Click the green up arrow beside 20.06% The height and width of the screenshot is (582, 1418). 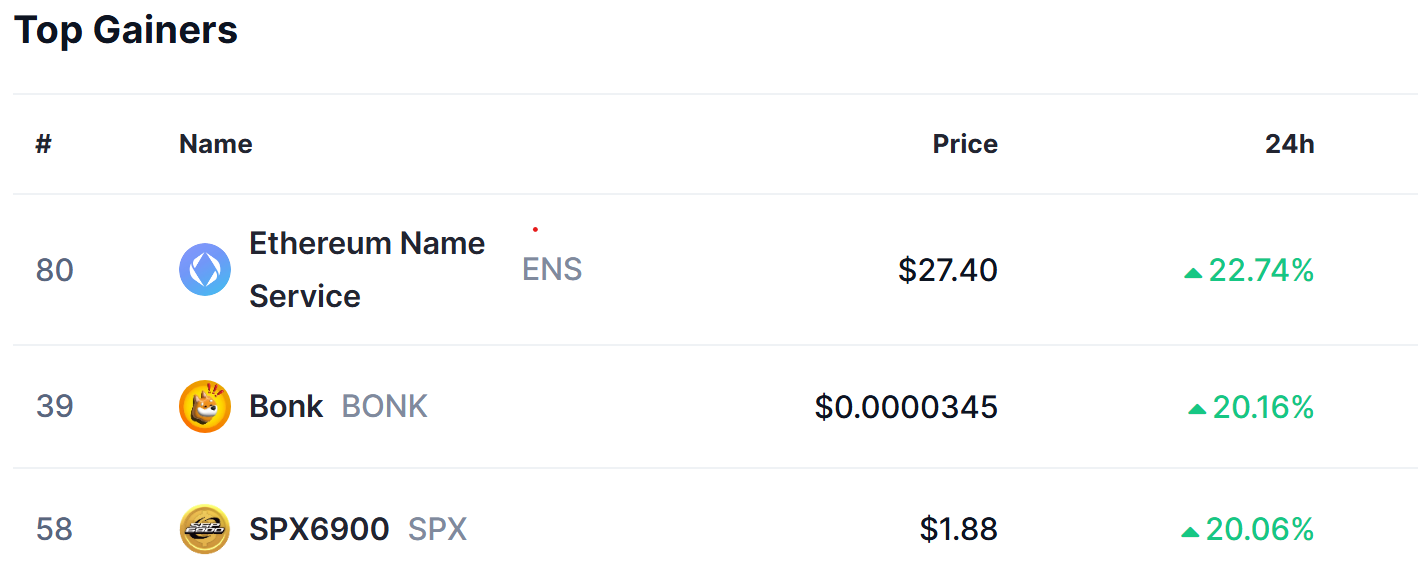click(1190, 531)
